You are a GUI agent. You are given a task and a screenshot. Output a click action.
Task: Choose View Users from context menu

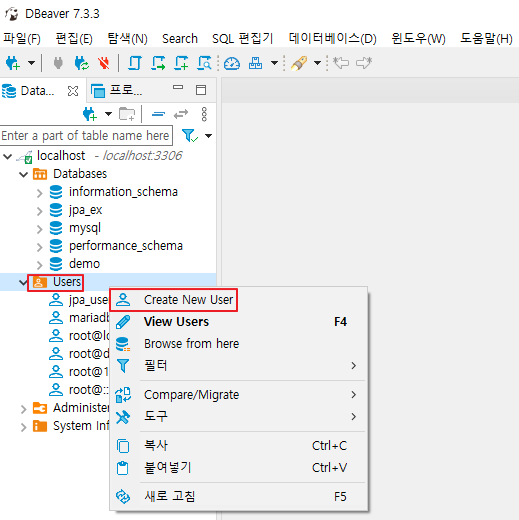239,322
